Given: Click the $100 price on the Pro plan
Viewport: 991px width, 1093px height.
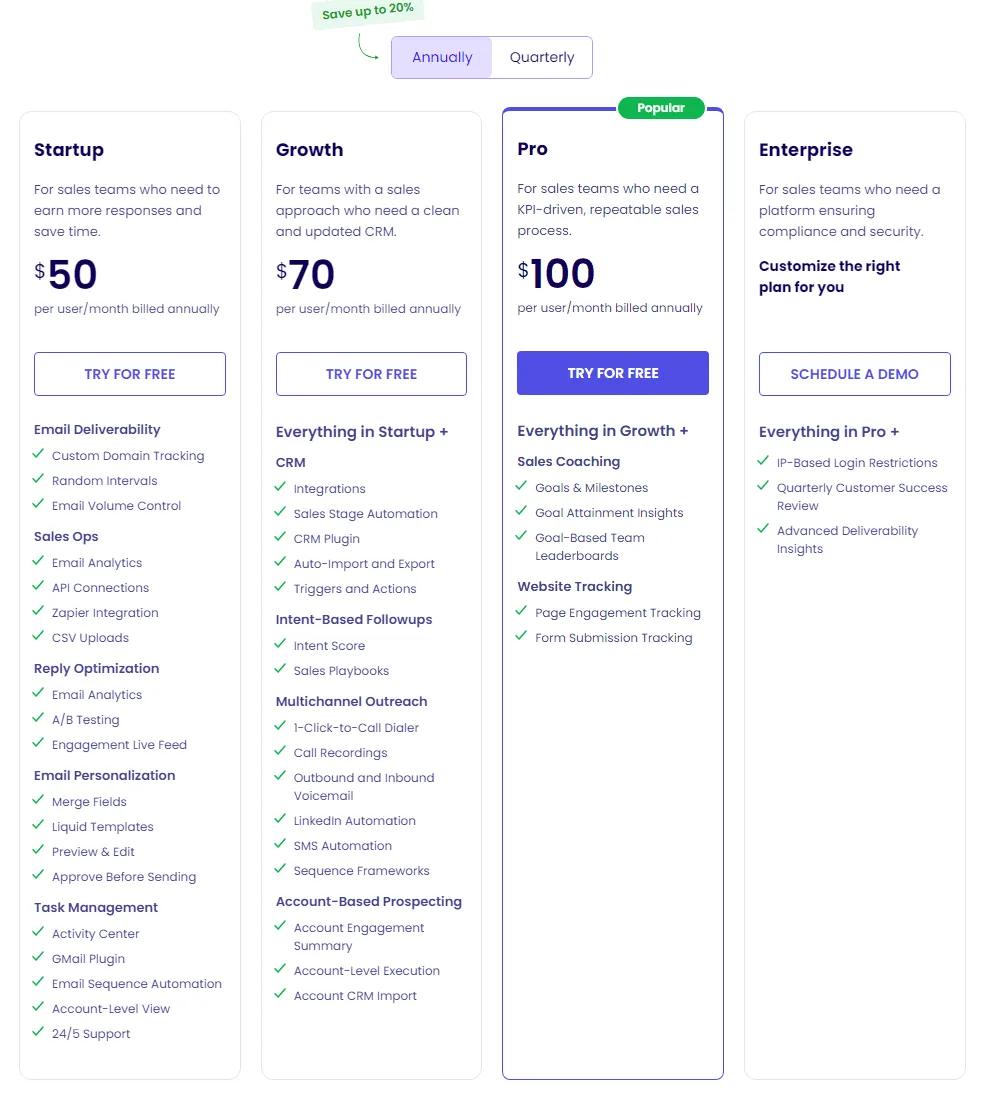Looking at the screenshot, I should pyautogui.click(x=557, y=272).
